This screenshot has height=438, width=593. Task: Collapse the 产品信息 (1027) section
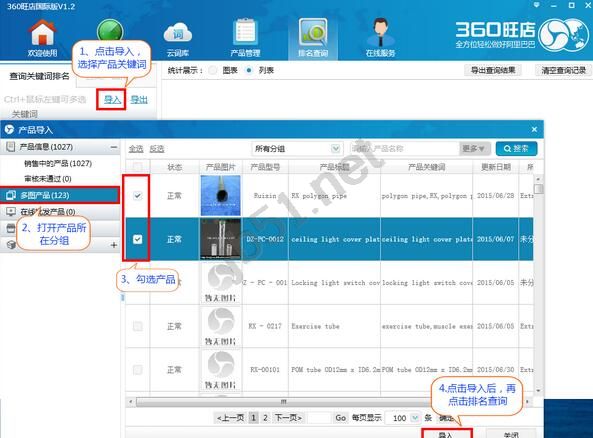(x=113, y=147)
